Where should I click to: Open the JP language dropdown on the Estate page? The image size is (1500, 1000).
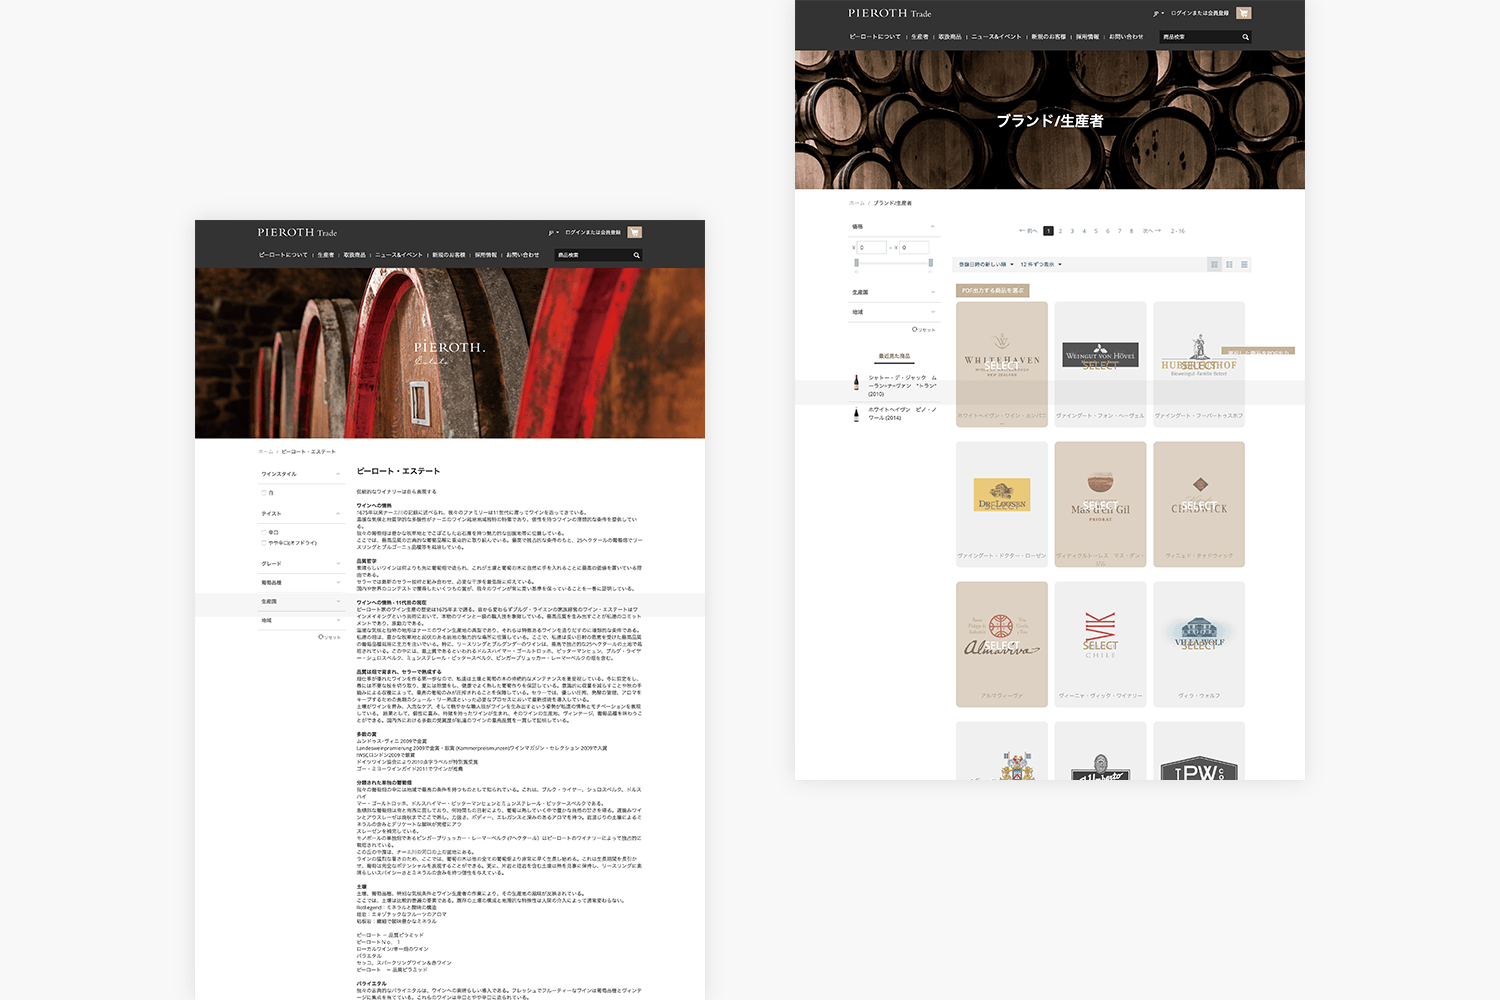coord(552,232)
